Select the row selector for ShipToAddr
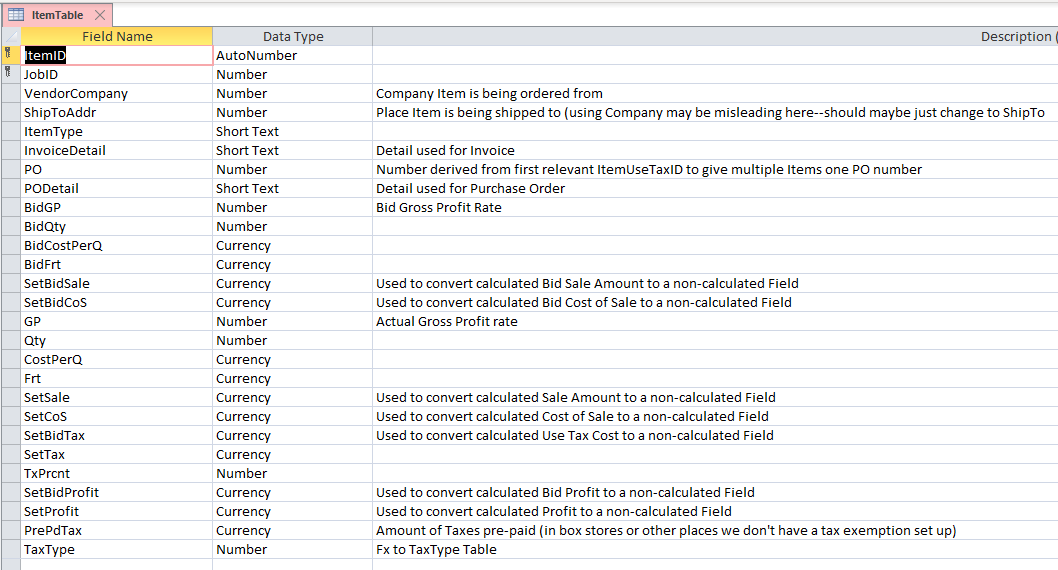The image size is (1058, 570). (11, 113)
